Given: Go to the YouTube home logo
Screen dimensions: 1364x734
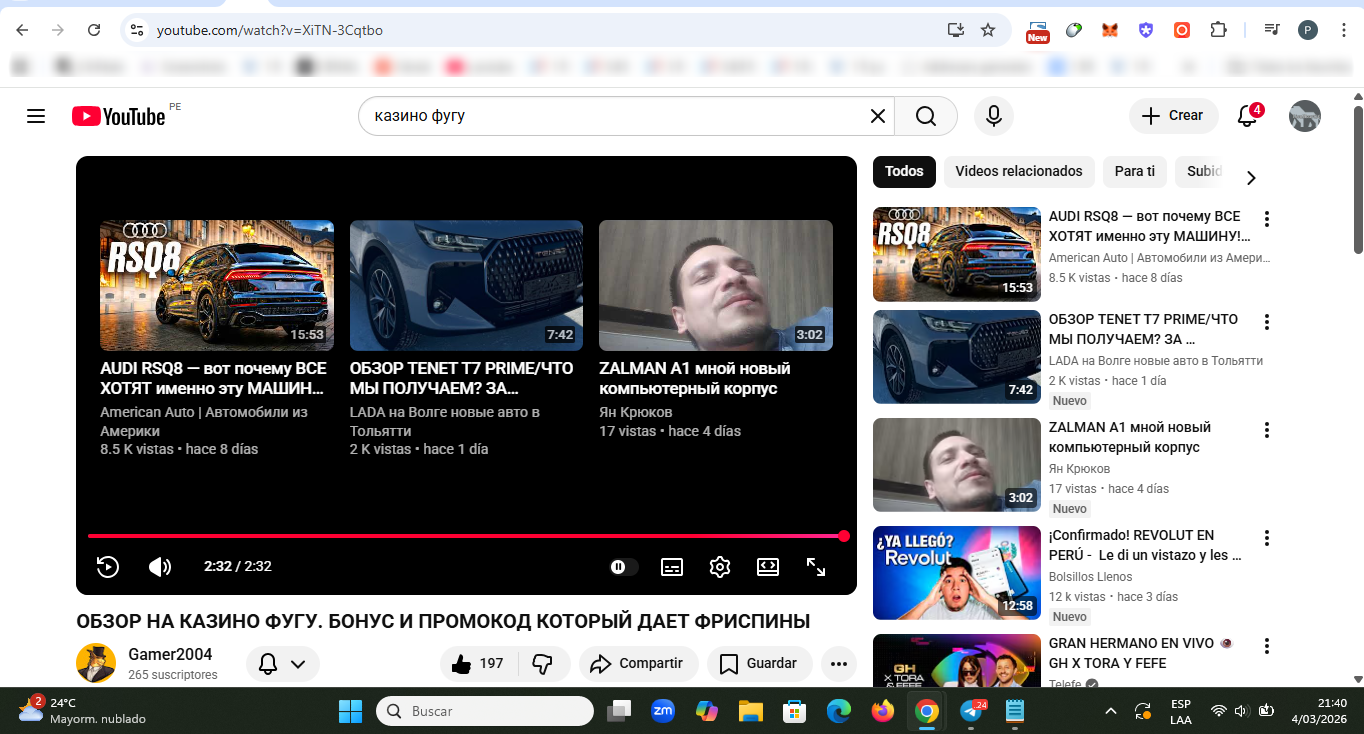Looking at the screenshot, I should [119, 116].
